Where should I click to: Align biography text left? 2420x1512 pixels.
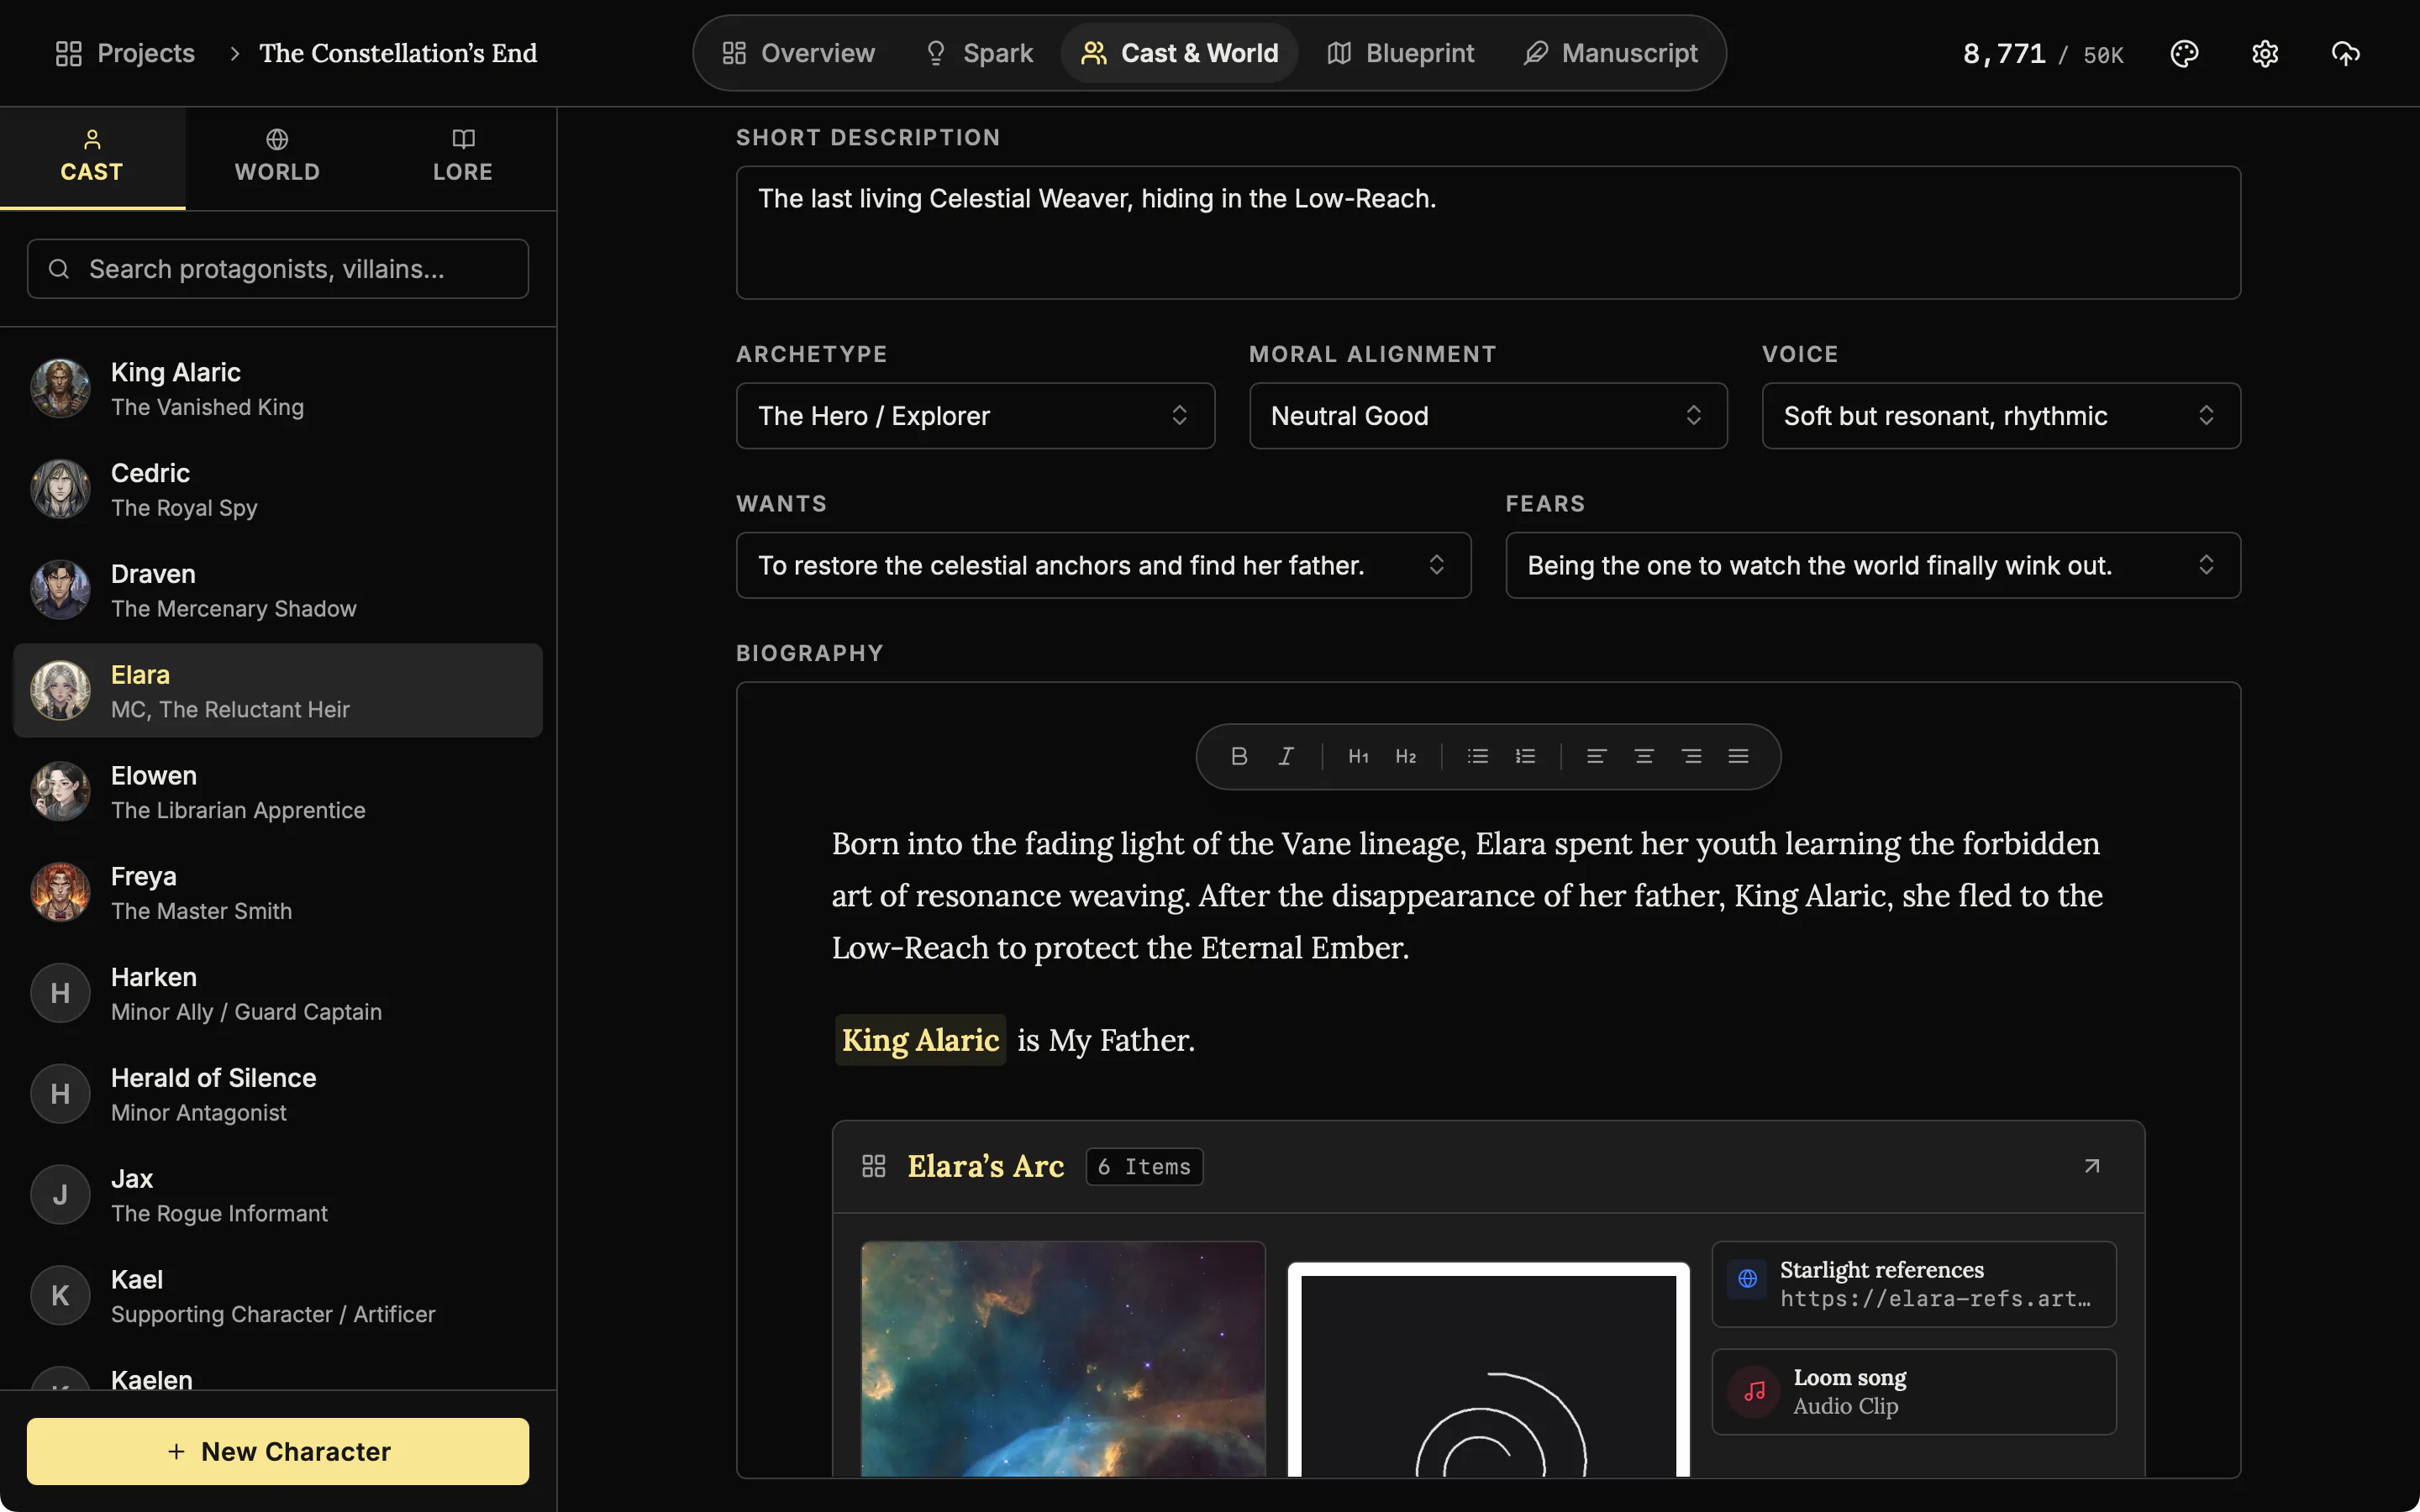click(1596, 756)
